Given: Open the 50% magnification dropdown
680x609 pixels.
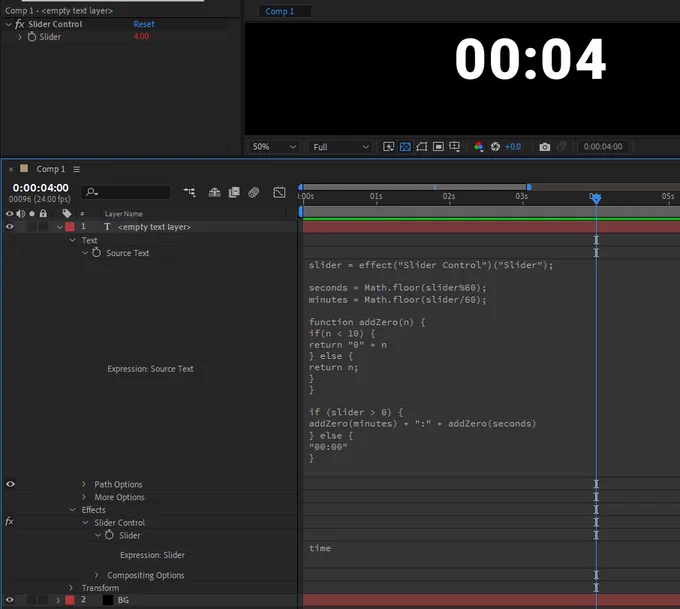Looking at the screenshot, I should [273, 147].
